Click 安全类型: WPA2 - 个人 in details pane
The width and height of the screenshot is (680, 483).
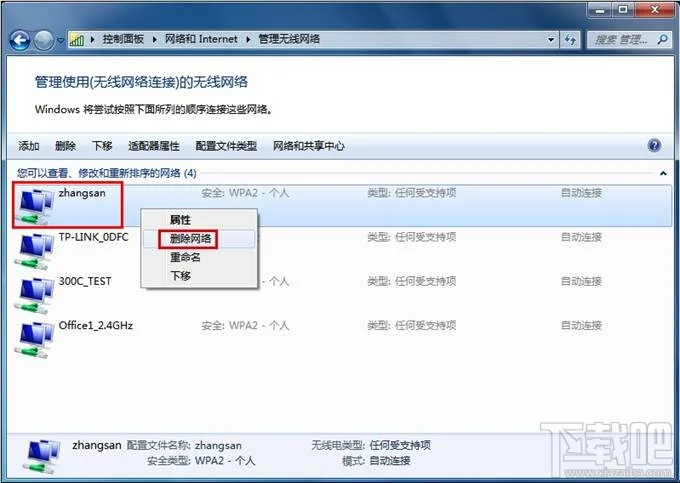201,460
